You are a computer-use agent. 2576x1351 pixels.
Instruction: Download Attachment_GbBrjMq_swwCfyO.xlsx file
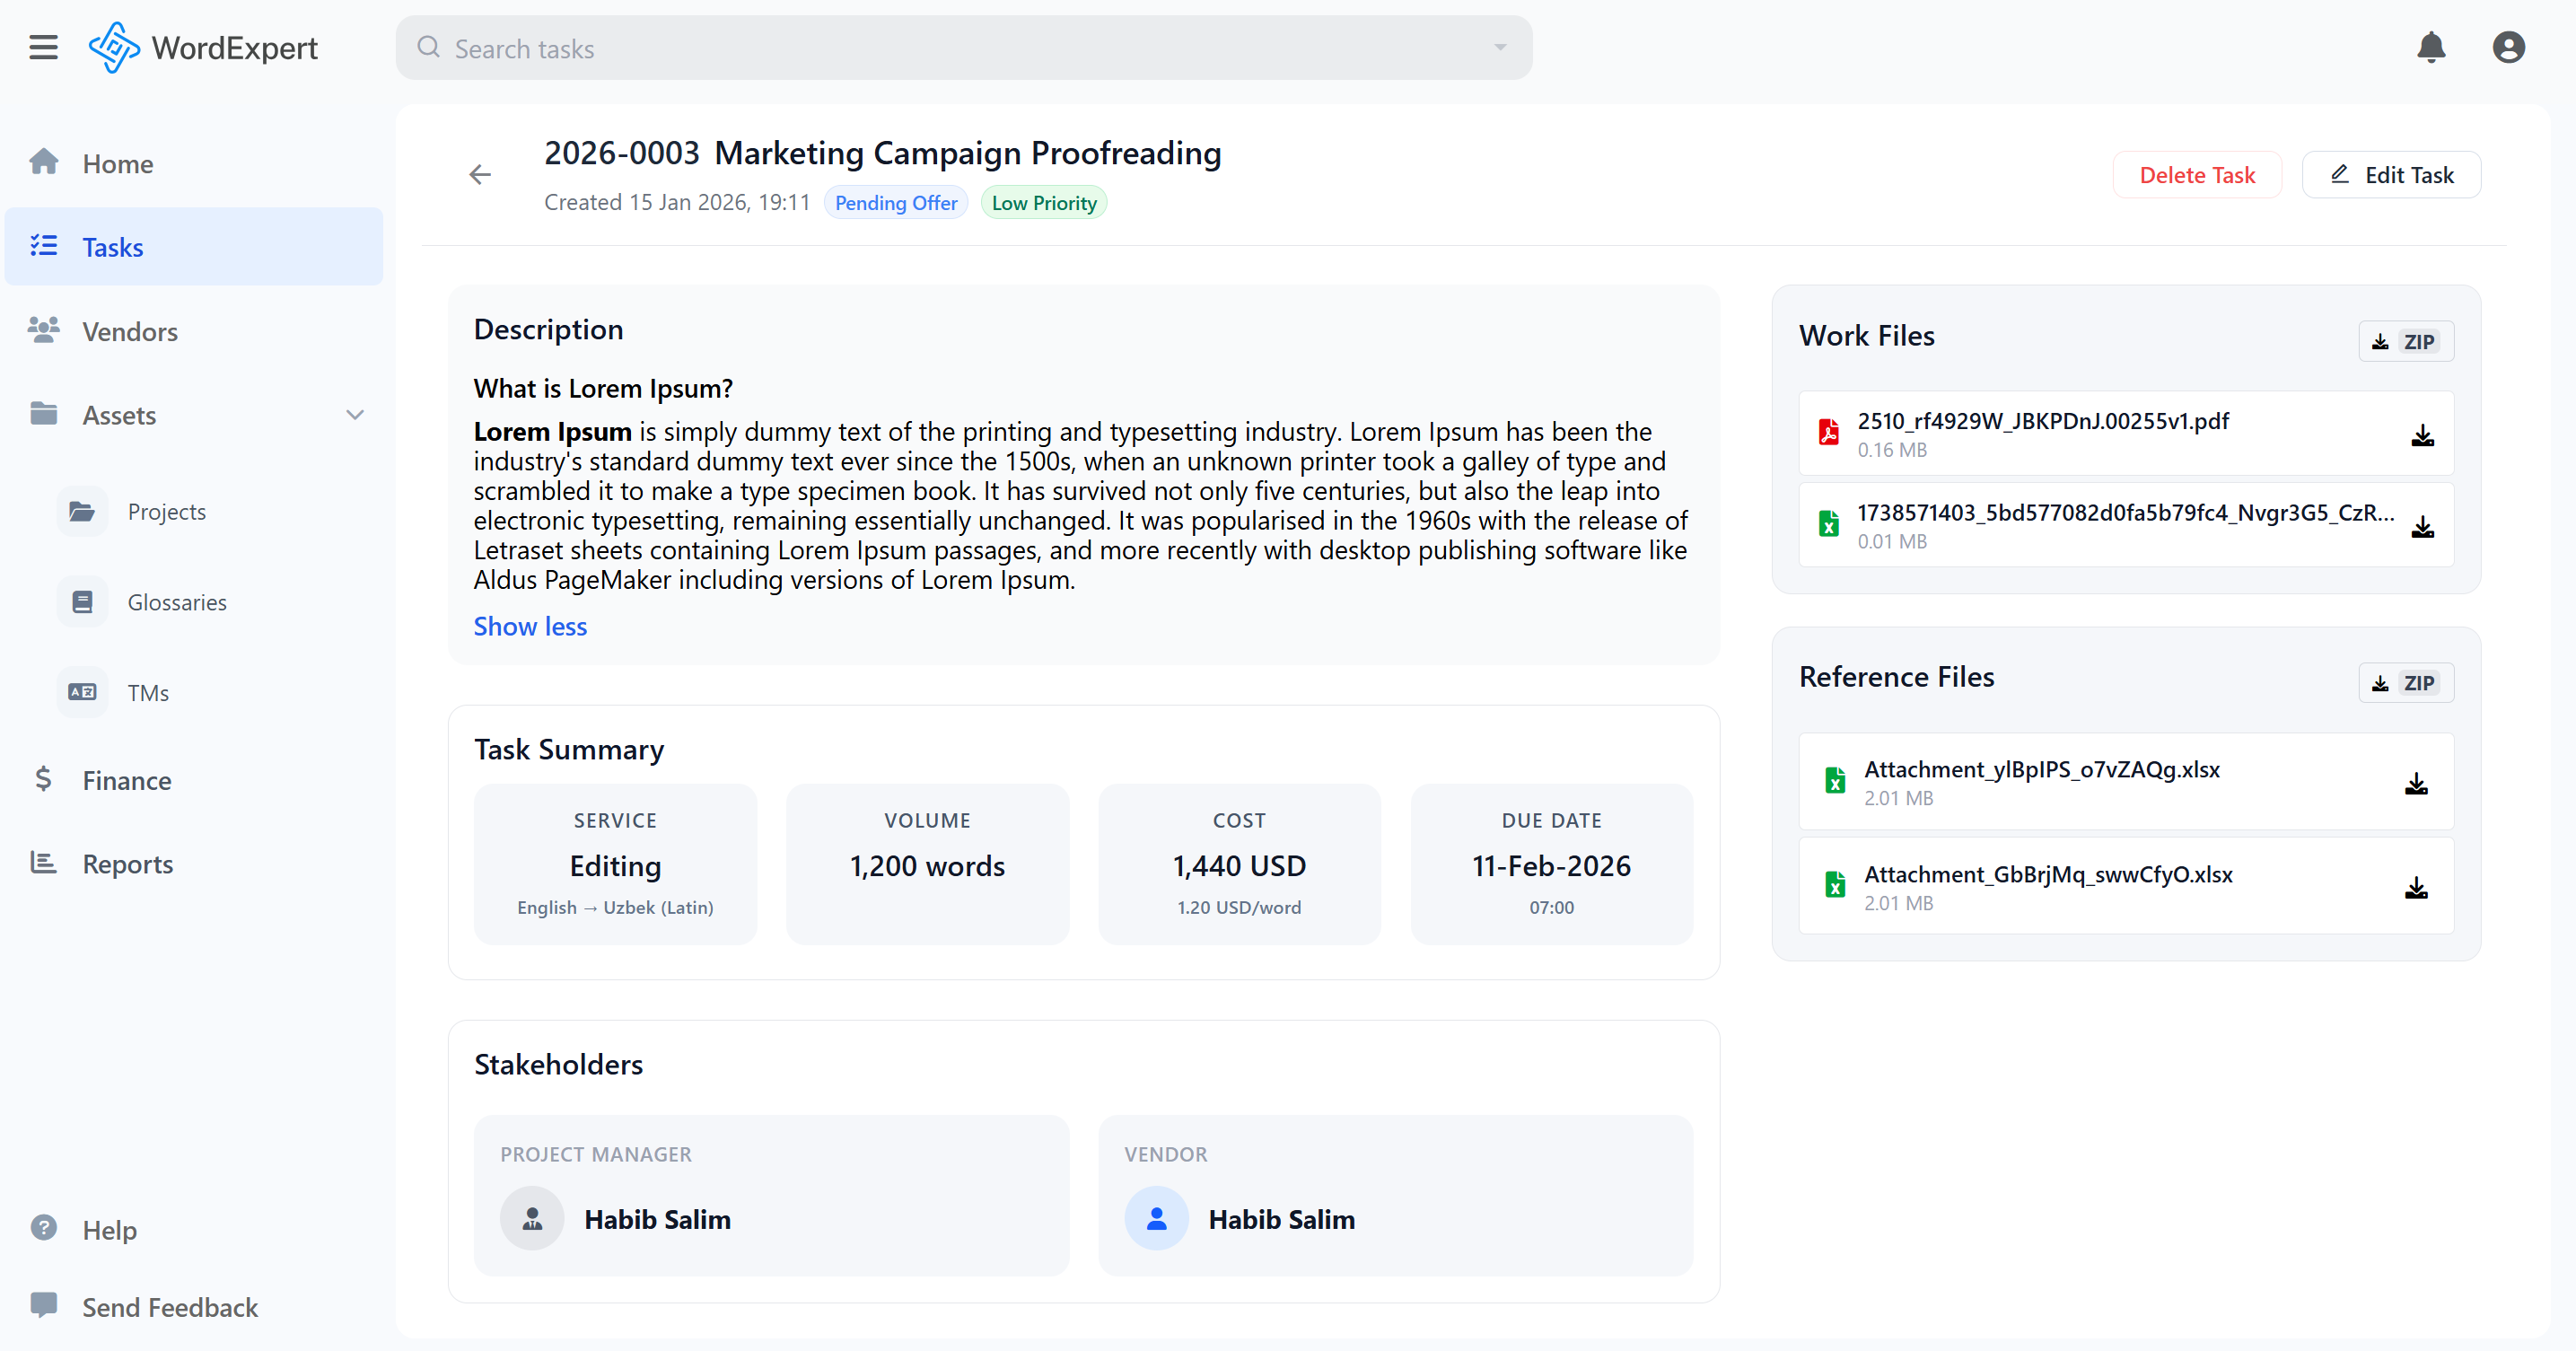pyautogui.click(x=2416, y=887)
